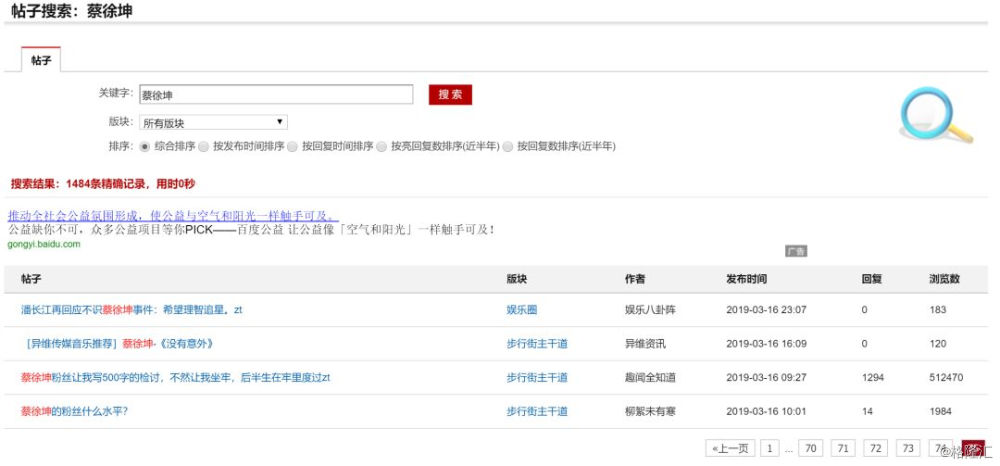The image size is (1000, 466).
Task: Select 综合排序 radio button
Action: click(x=145, y=146)
